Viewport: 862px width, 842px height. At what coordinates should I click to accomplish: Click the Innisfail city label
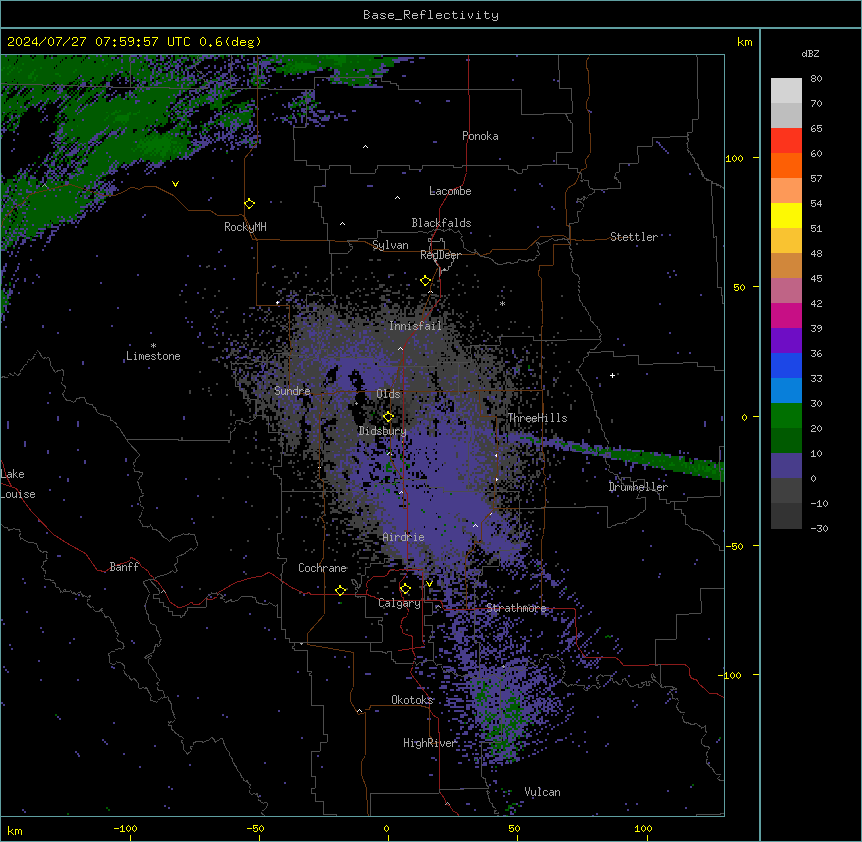coord(415,326)
